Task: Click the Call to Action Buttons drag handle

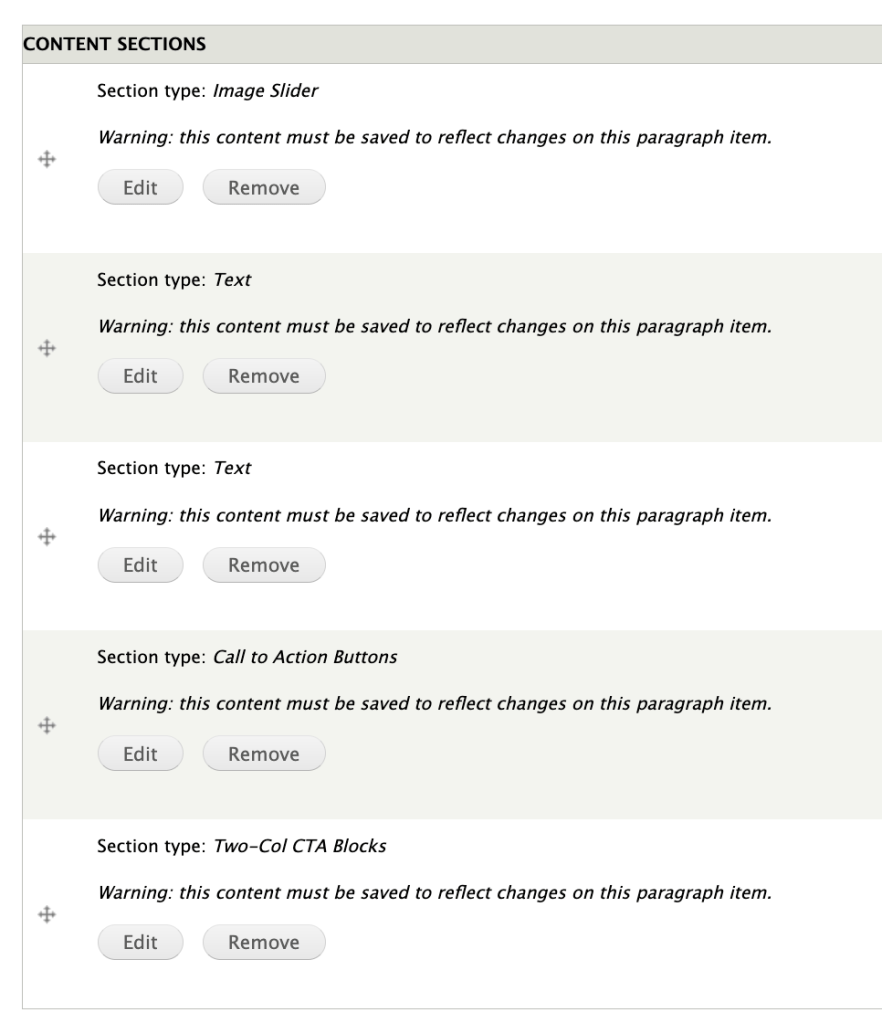Action: 44,725
